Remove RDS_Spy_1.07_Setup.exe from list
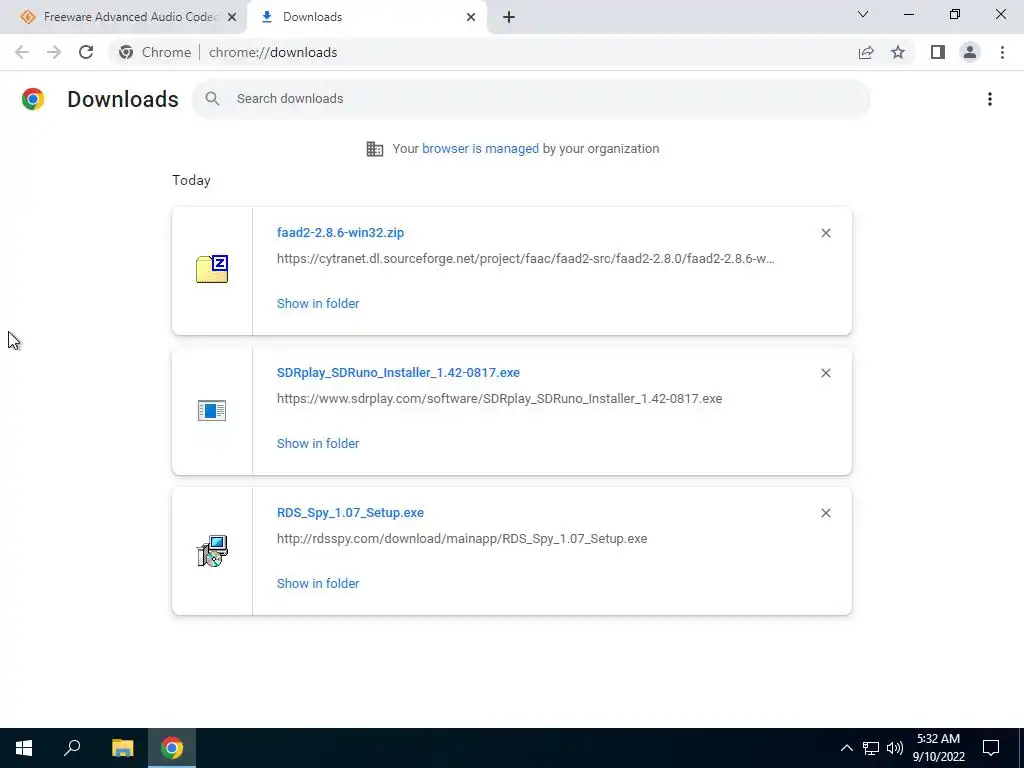This screenshot has width=1024, height=768. [825, 513]
